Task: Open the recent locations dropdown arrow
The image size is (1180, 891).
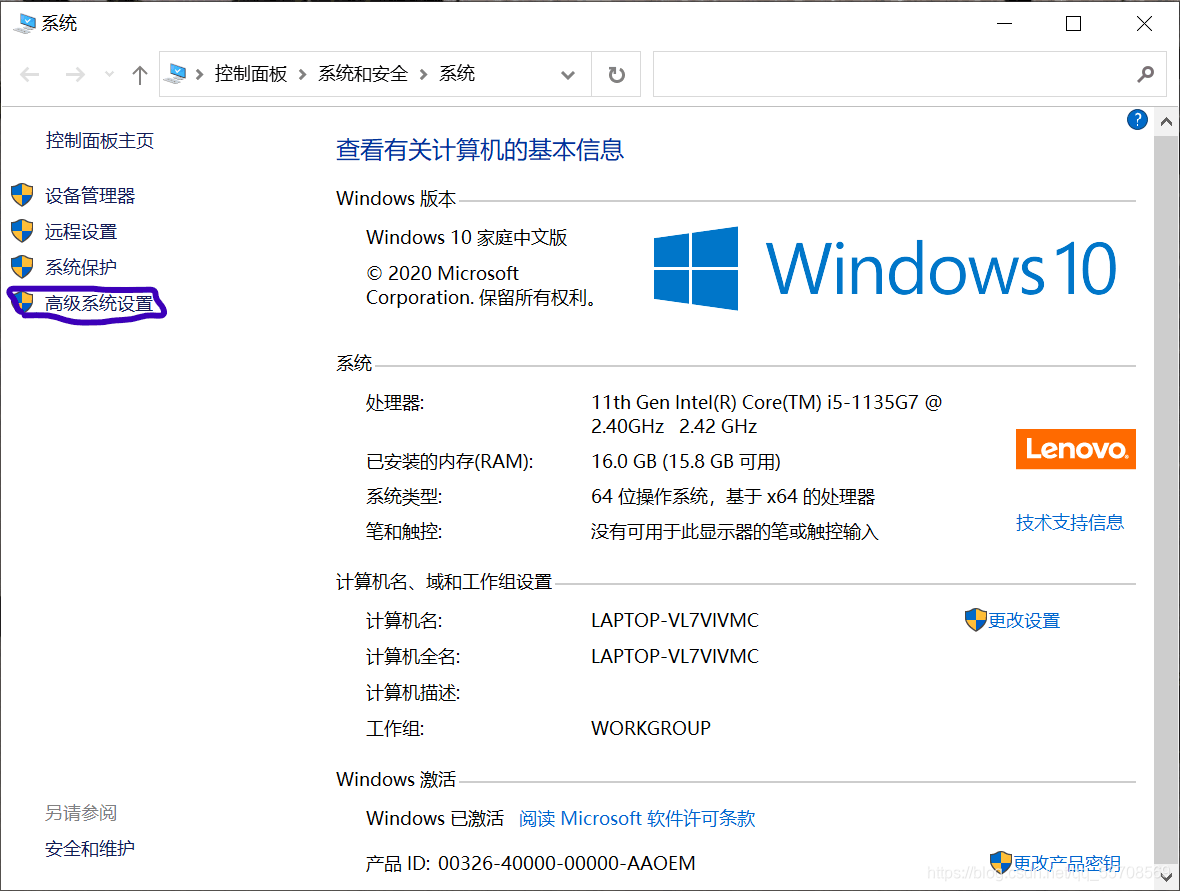Action: tap(110, 75)
